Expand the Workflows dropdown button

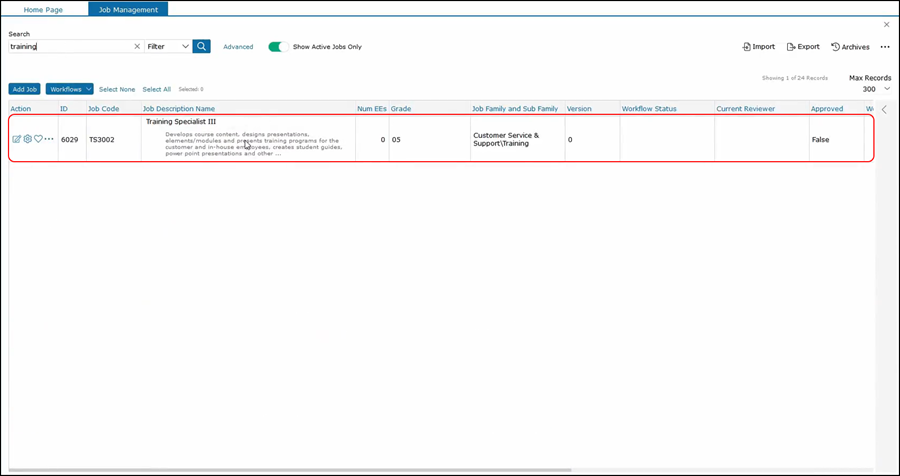tap(69, 89)
